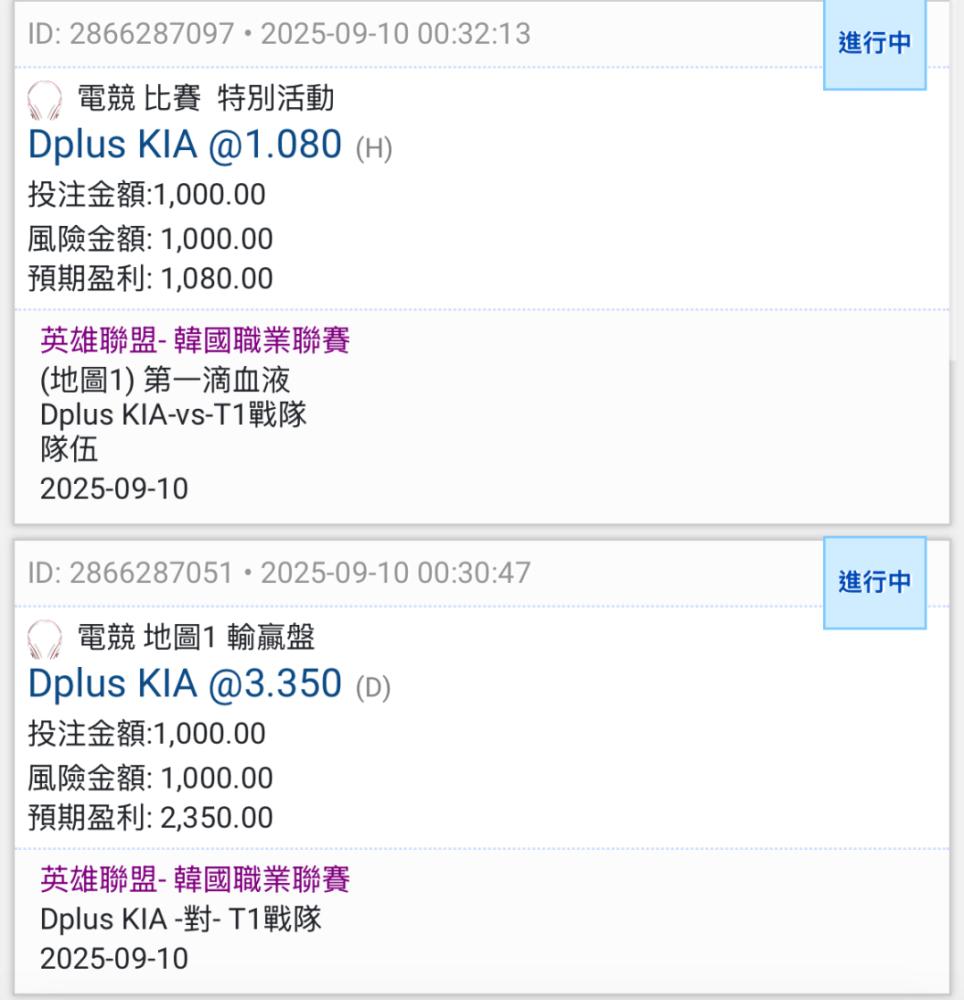Click the esports headphone icon on the 特別活動 bet

click(44, 101)
